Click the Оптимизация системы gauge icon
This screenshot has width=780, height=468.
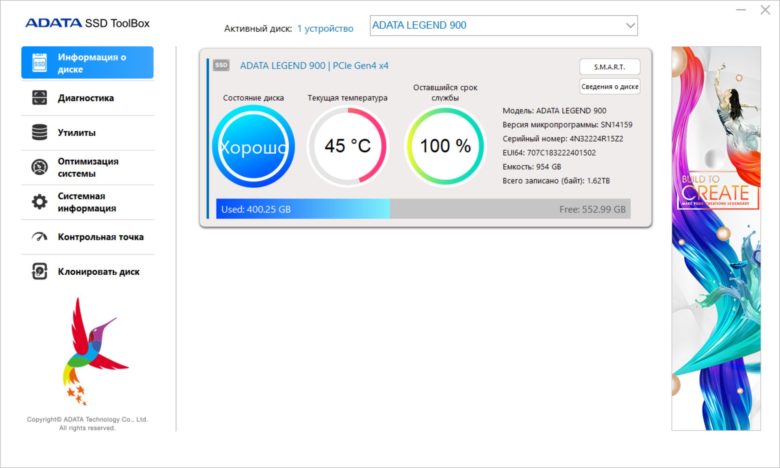39,167
